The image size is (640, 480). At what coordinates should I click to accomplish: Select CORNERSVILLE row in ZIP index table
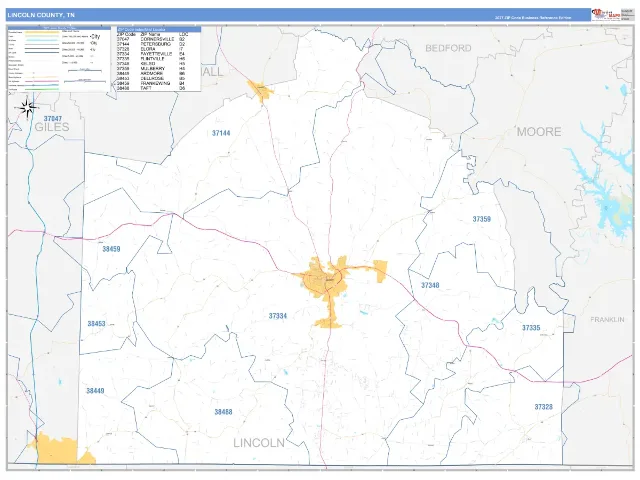pos(151,39)
